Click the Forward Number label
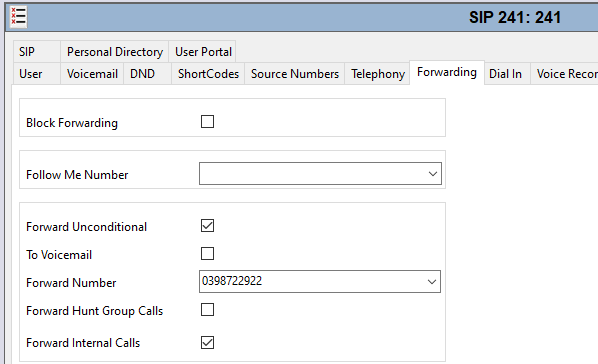Screen dimensions: 598x364 point(71,283)
